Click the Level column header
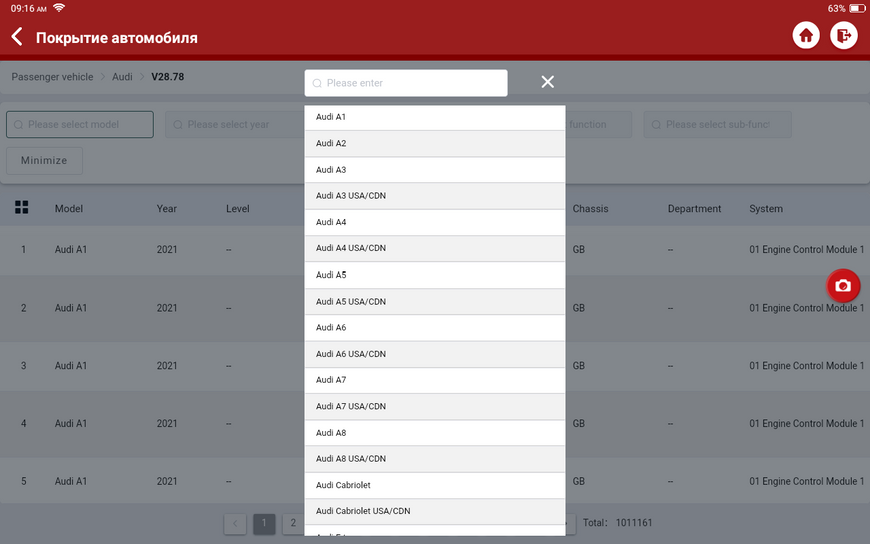This screenshot has width=870, height=544. 237,209
